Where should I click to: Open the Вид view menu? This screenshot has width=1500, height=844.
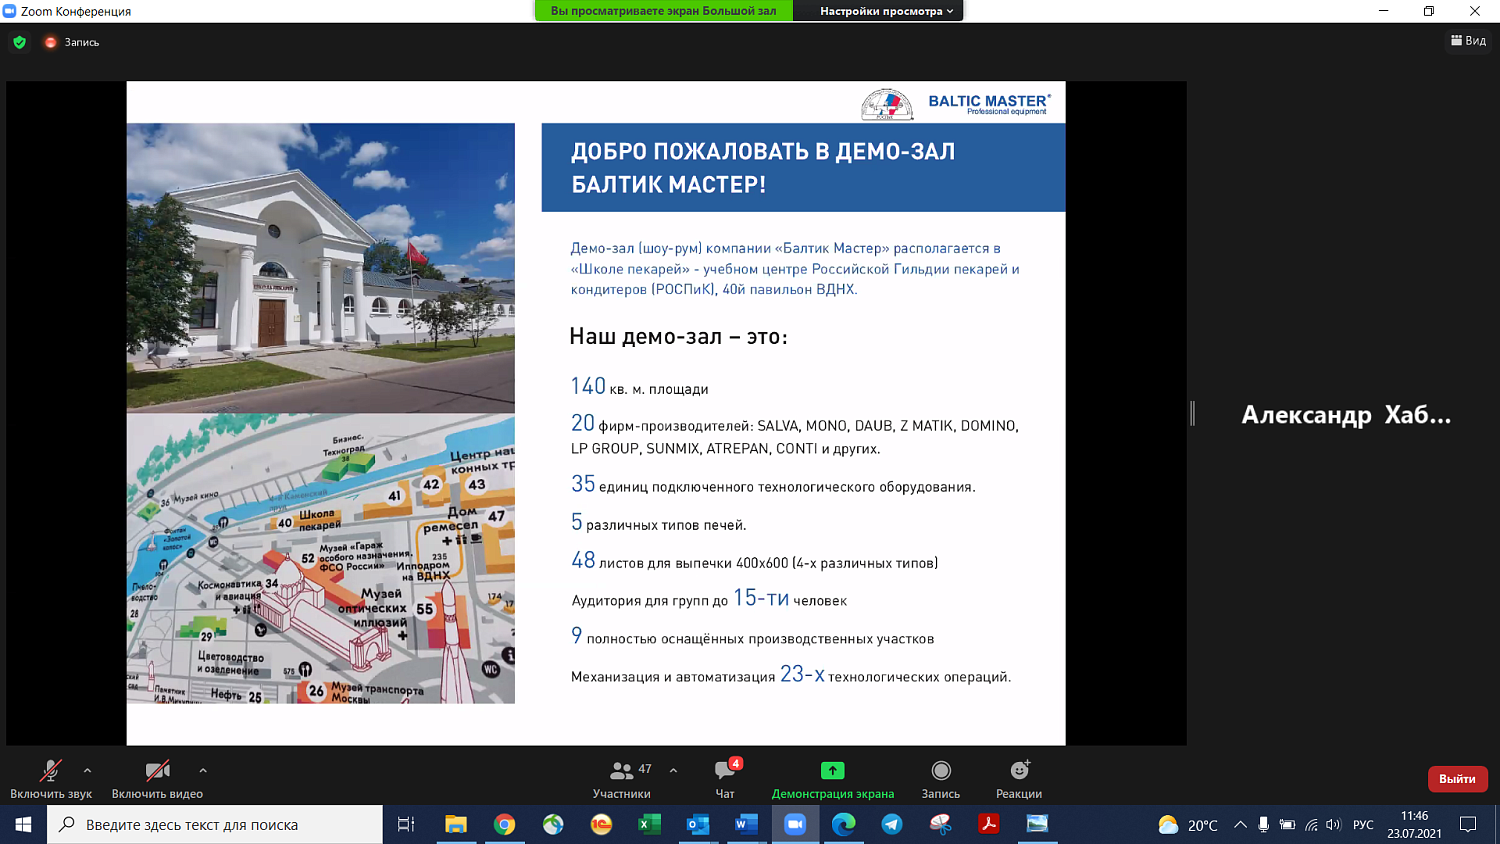[x=1468, y=41]
